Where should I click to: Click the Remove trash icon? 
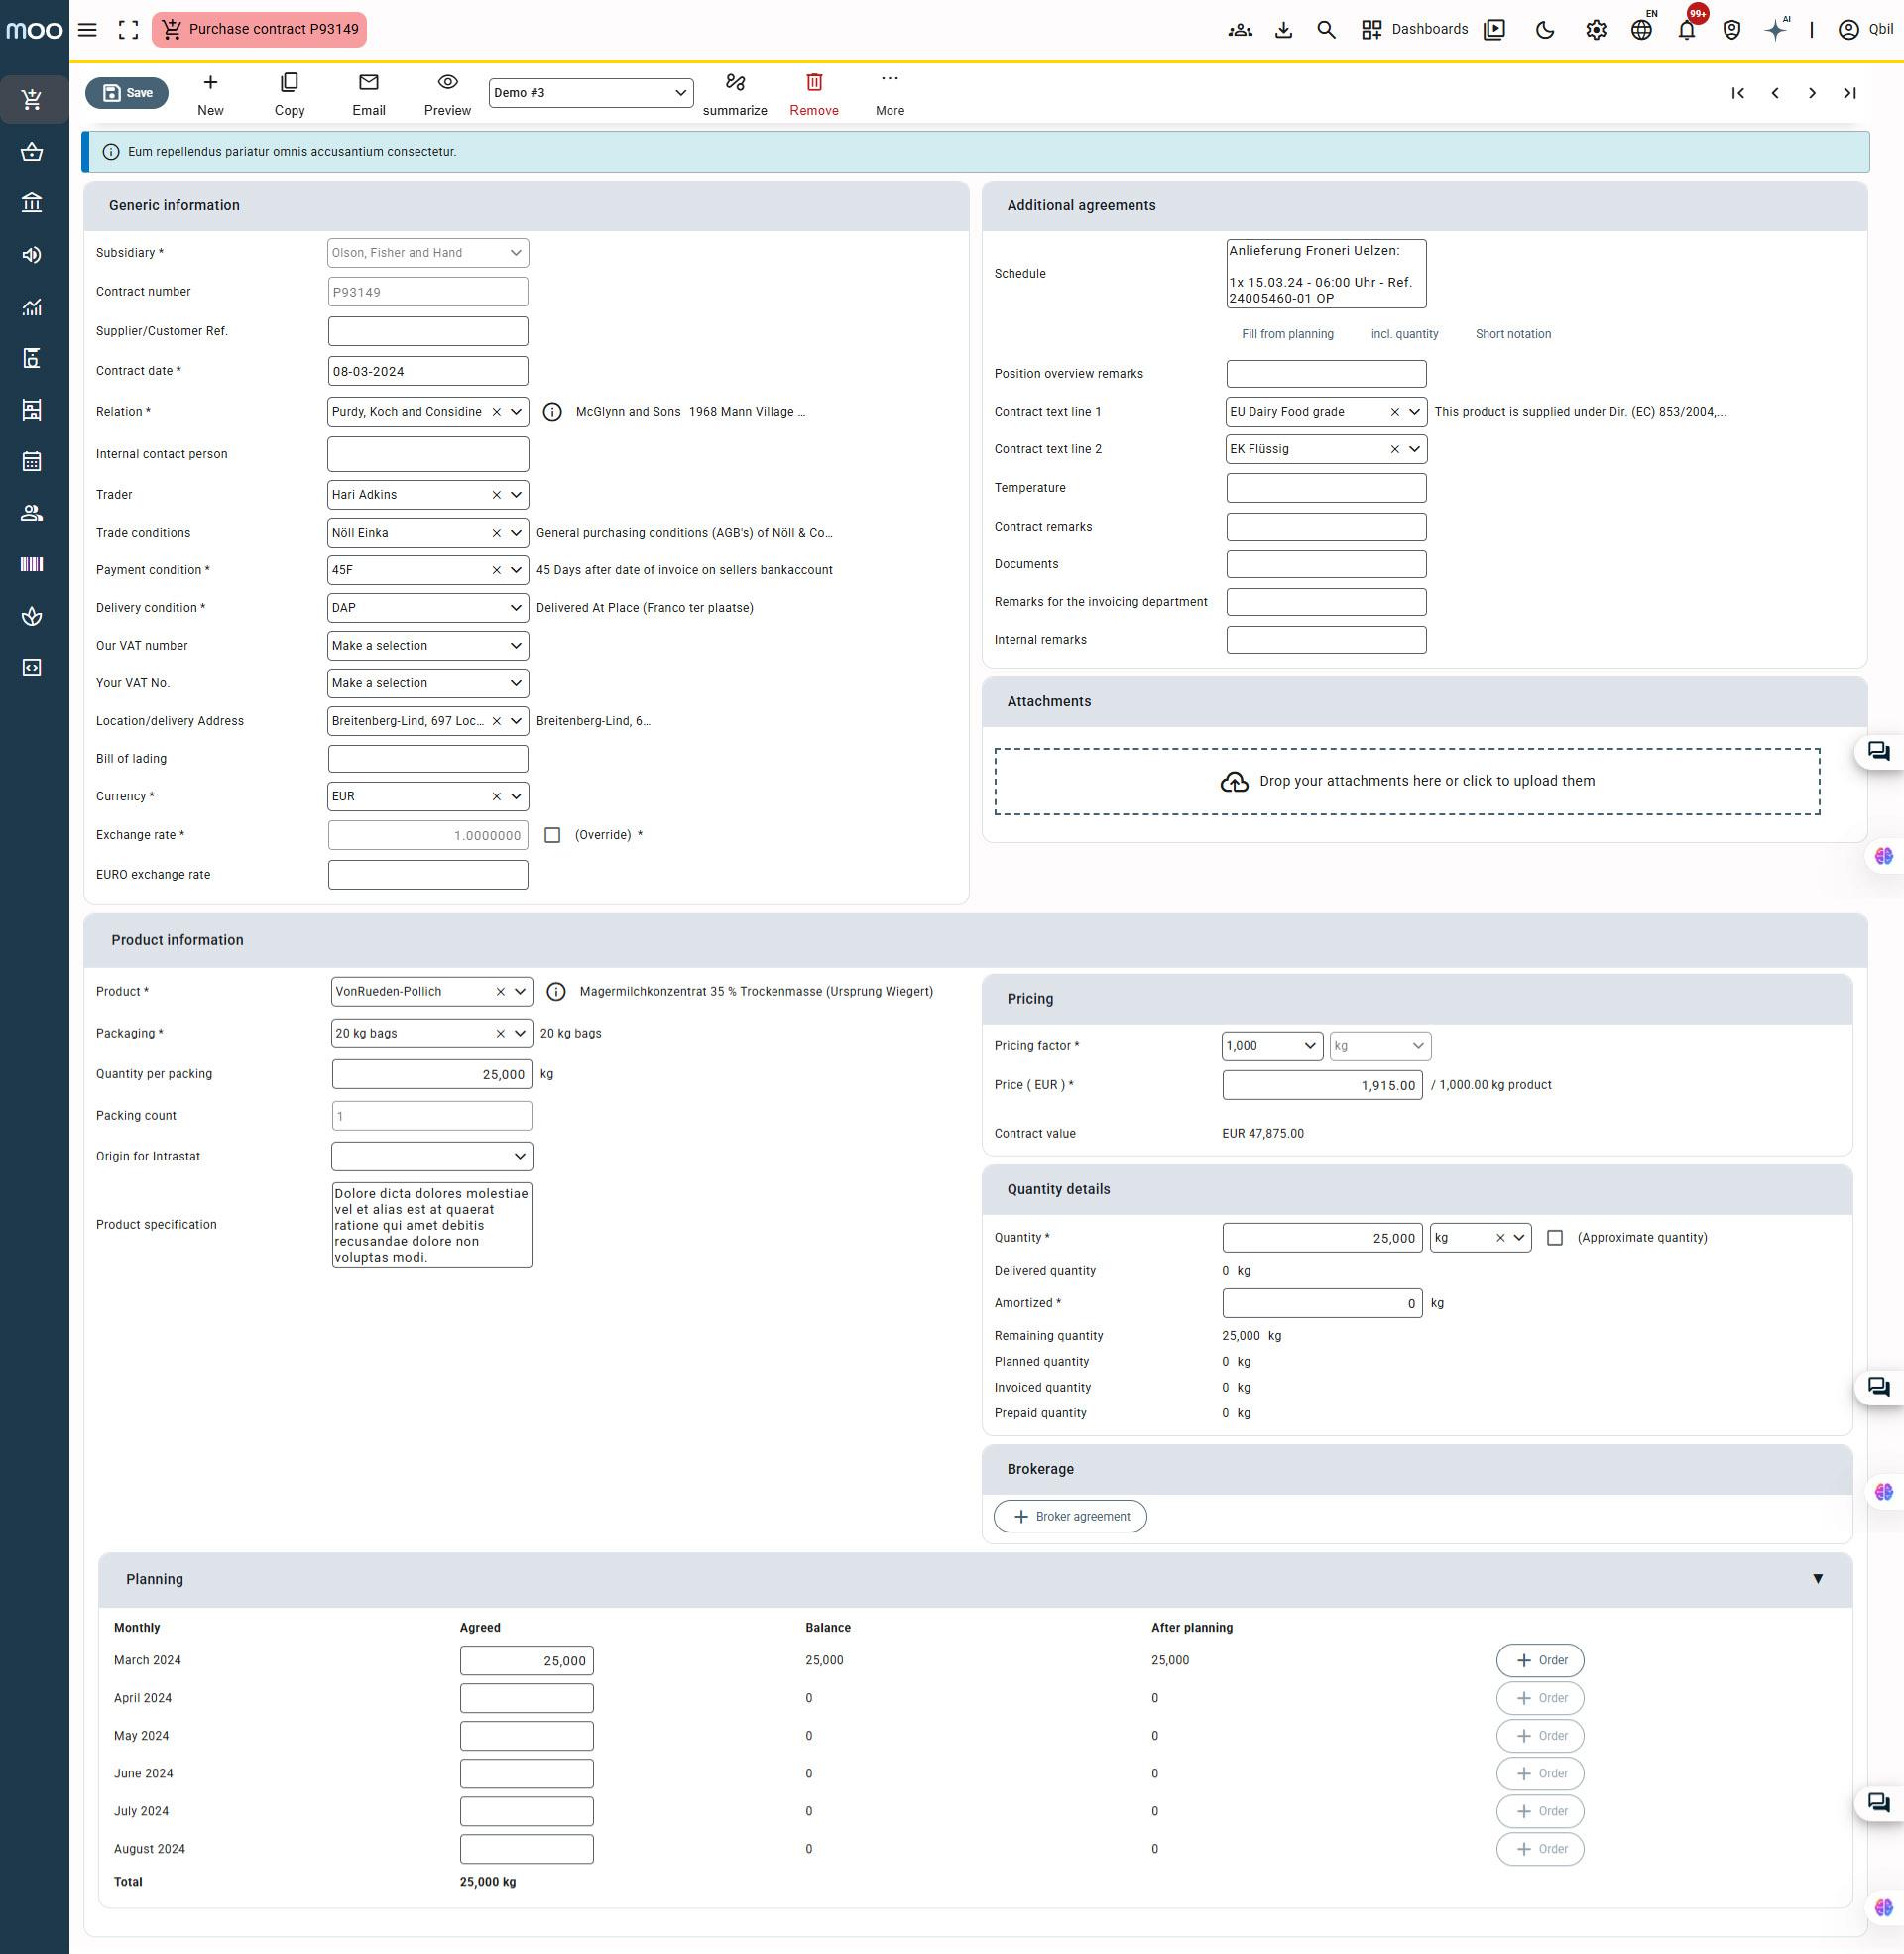point(814,83)
